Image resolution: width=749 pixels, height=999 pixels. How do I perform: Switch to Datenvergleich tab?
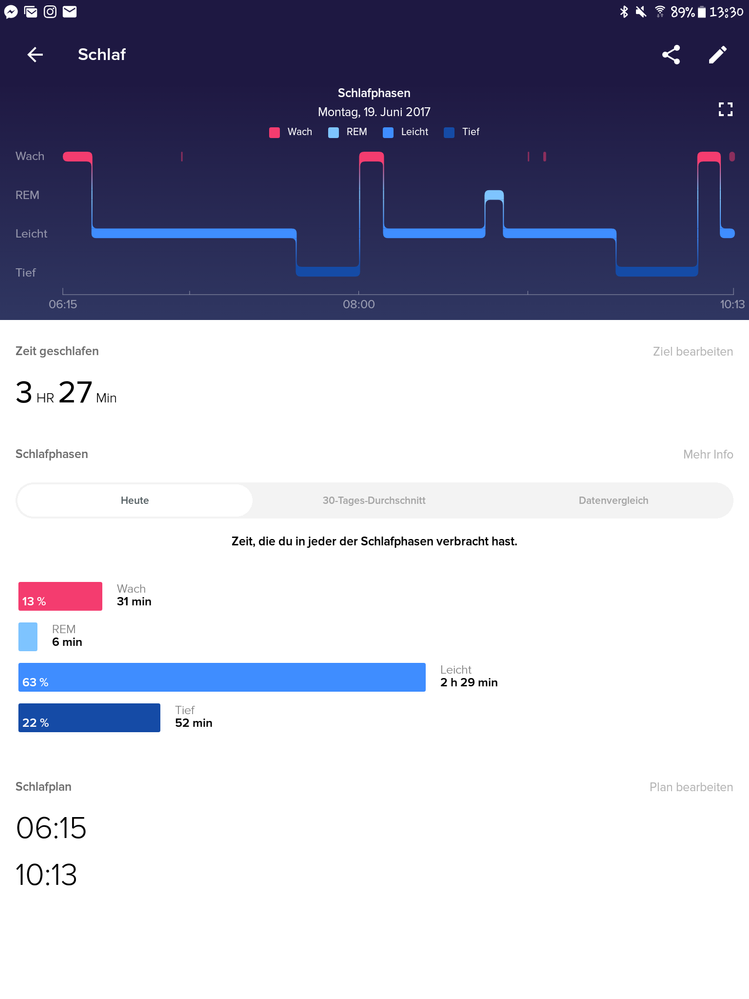tap(612, 500)
